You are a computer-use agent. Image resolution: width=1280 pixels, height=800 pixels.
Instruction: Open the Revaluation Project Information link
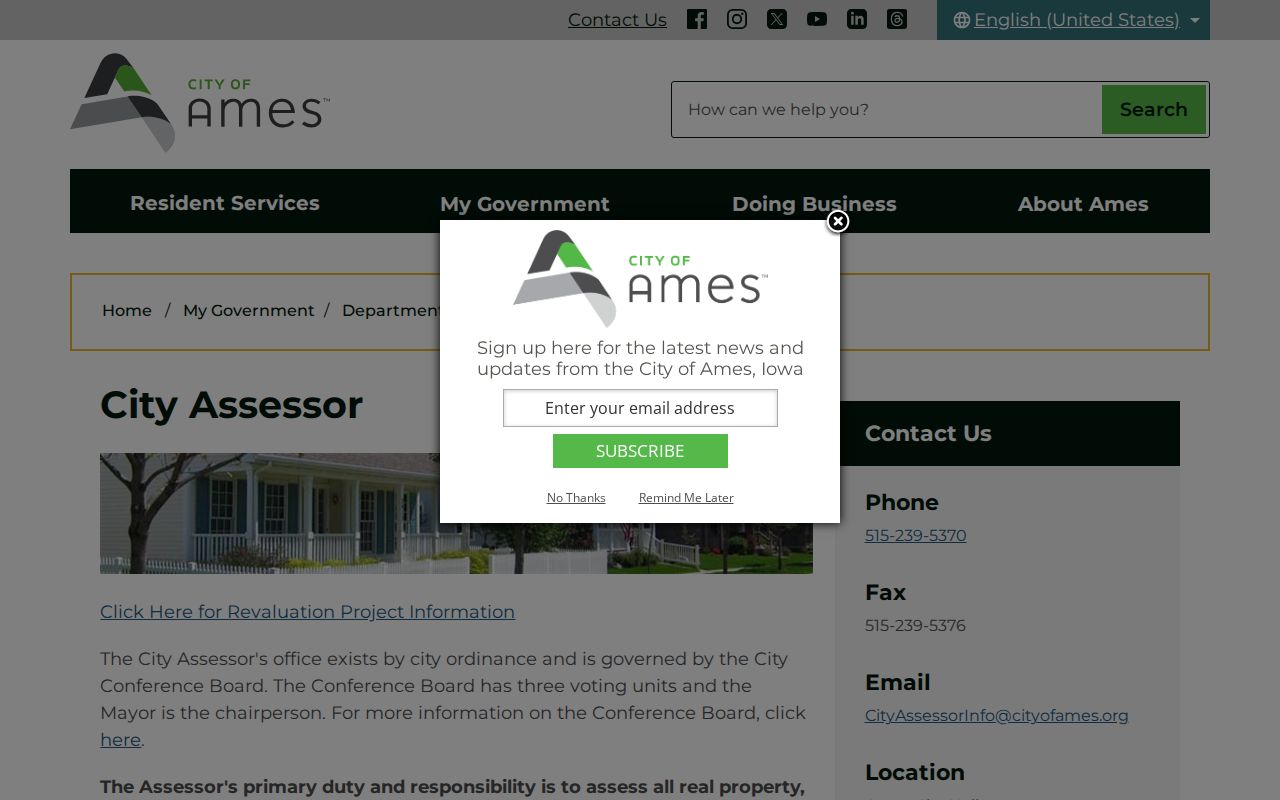[307, 612]
